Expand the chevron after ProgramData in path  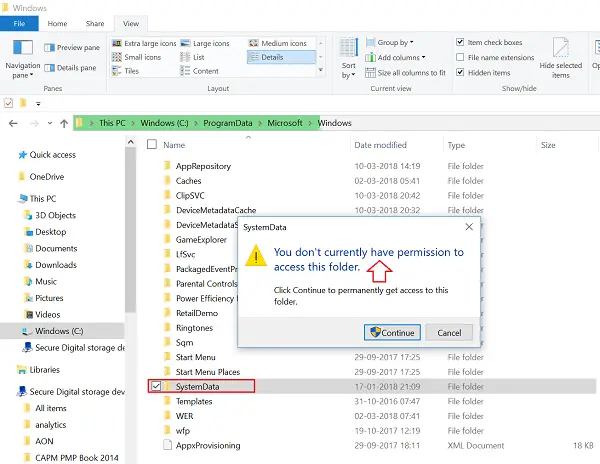pyautogui.click(x=260, y=123)
